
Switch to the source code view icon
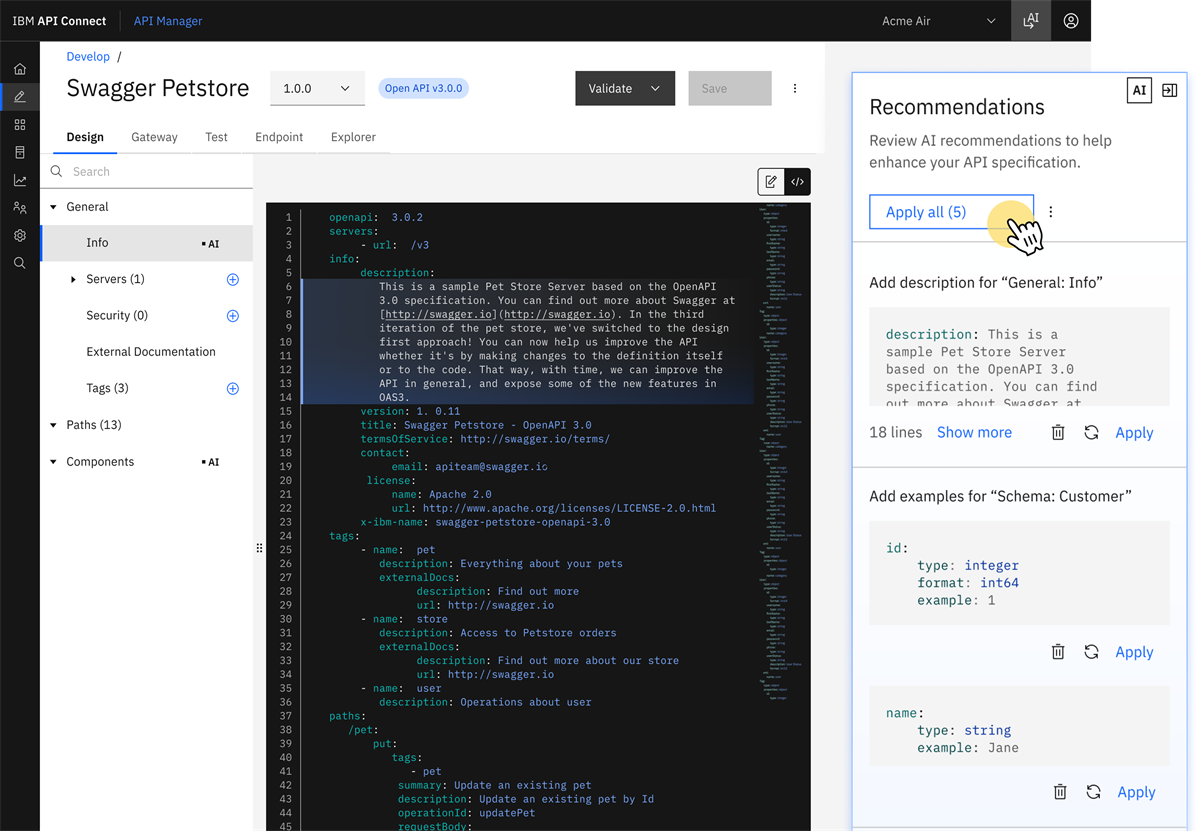click(797, 182)
